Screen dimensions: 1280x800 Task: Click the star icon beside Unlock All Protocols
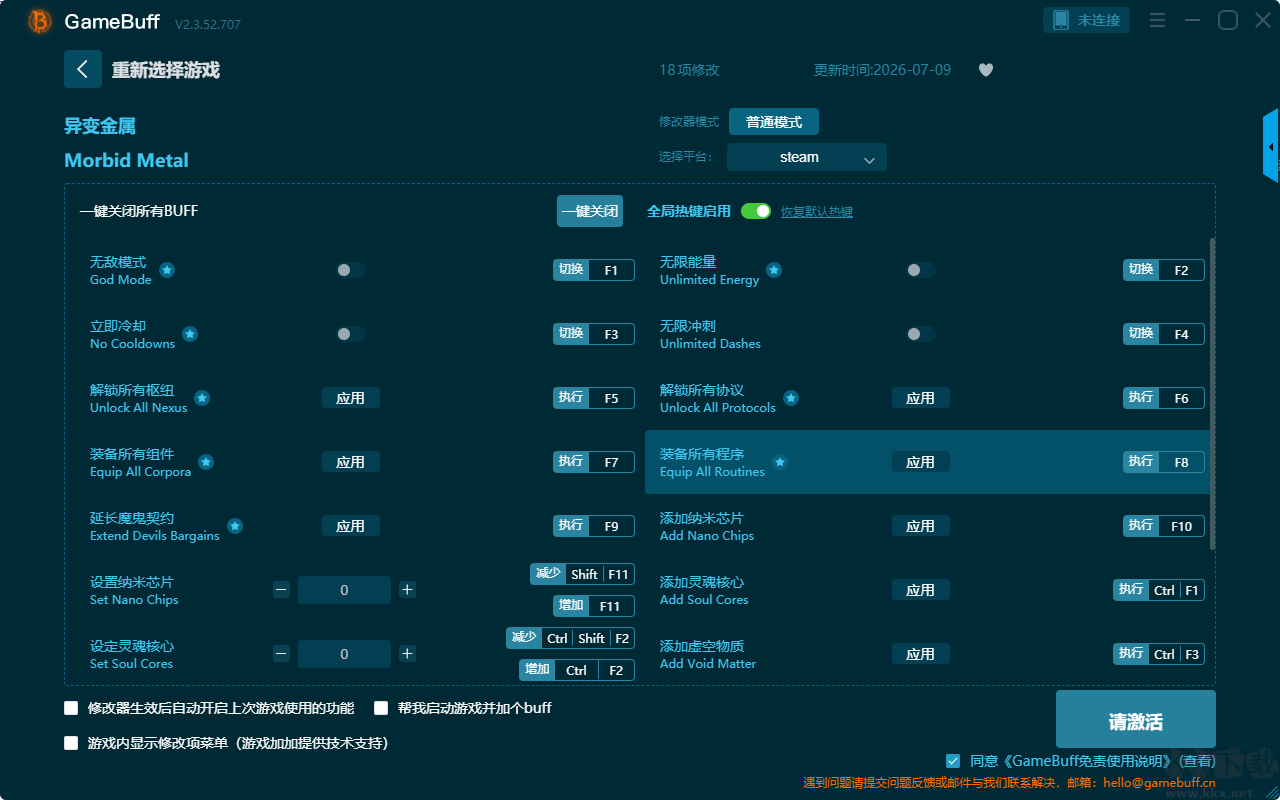tap(791, 398)
